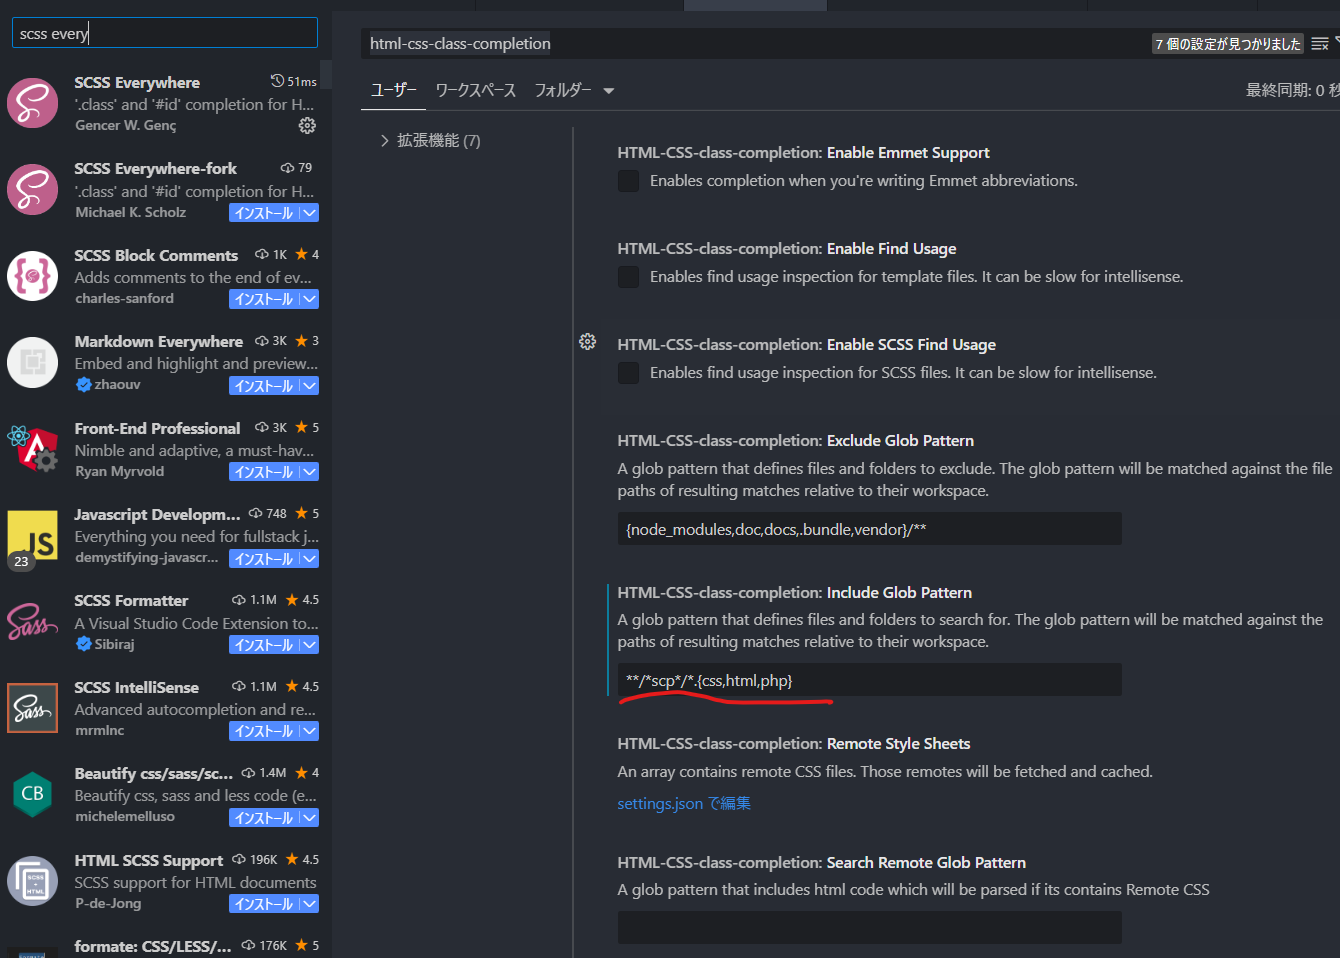Edit Exclude Glob Pattern text field
The image size is (1340, 958).
coord(869,529)
